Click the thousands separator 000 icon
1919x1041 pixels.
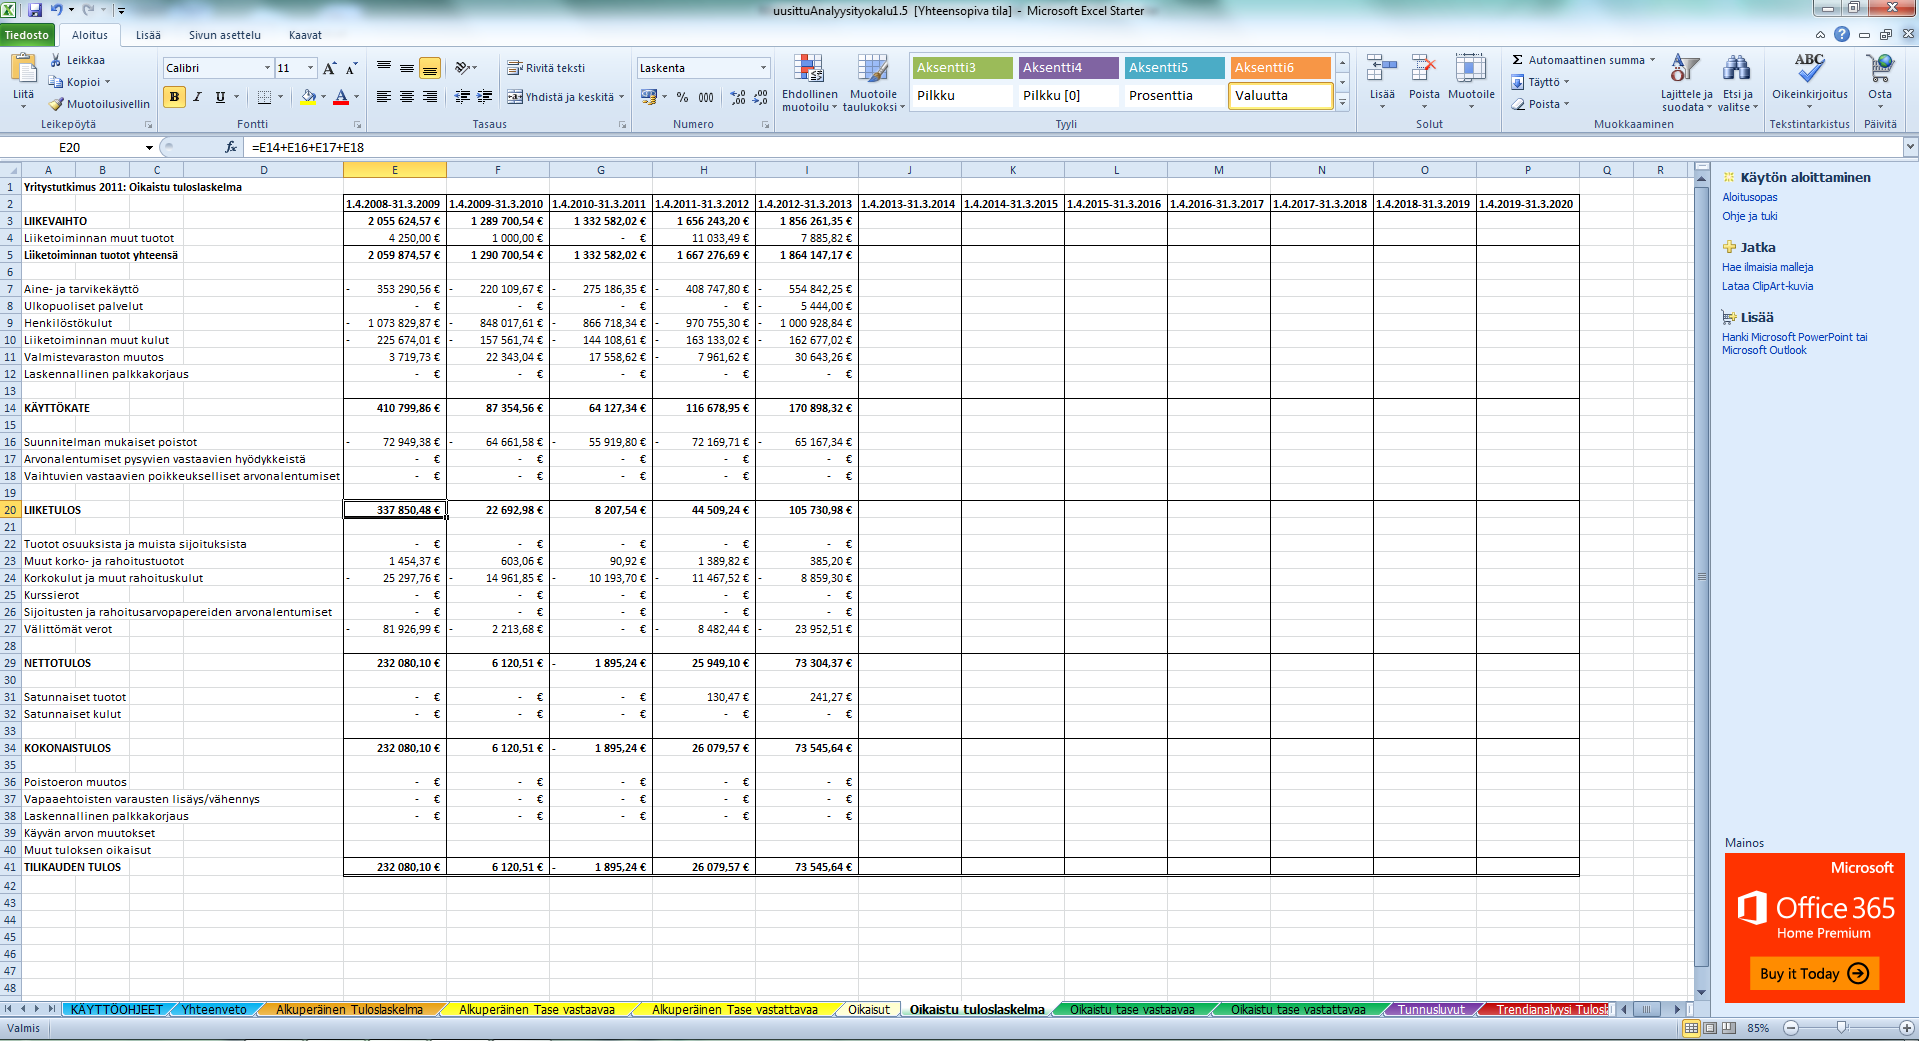click(706, 97)
